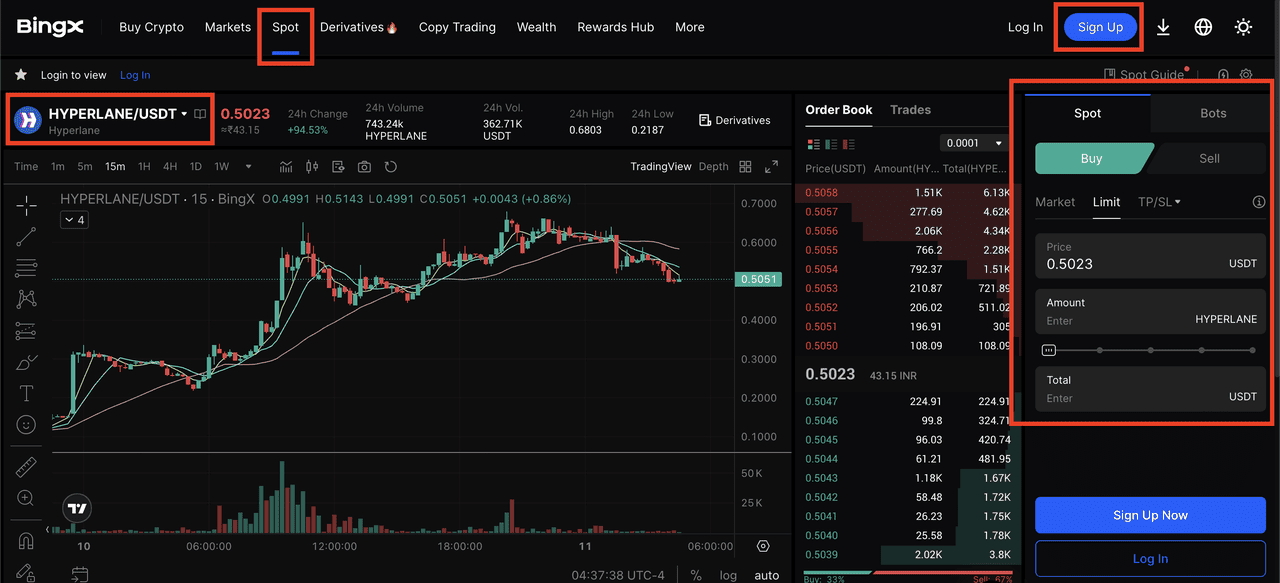Toggle auto scale on chart
Screen dimensions: 1280x583
(766, 575)
